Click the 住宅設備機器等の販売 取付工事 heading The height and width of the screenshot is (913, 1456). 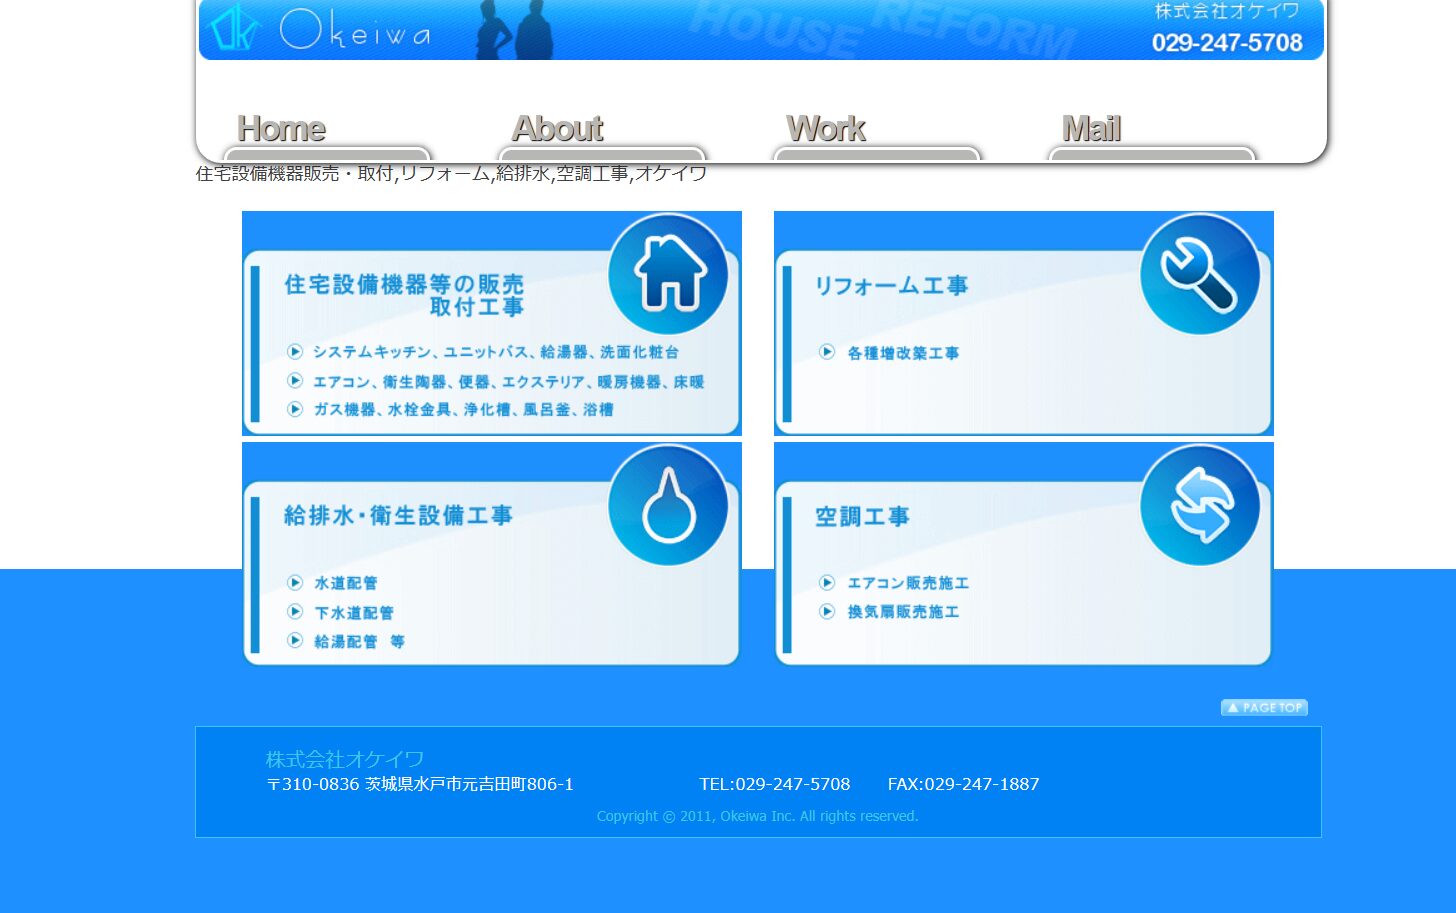click(x=404, y=295)
